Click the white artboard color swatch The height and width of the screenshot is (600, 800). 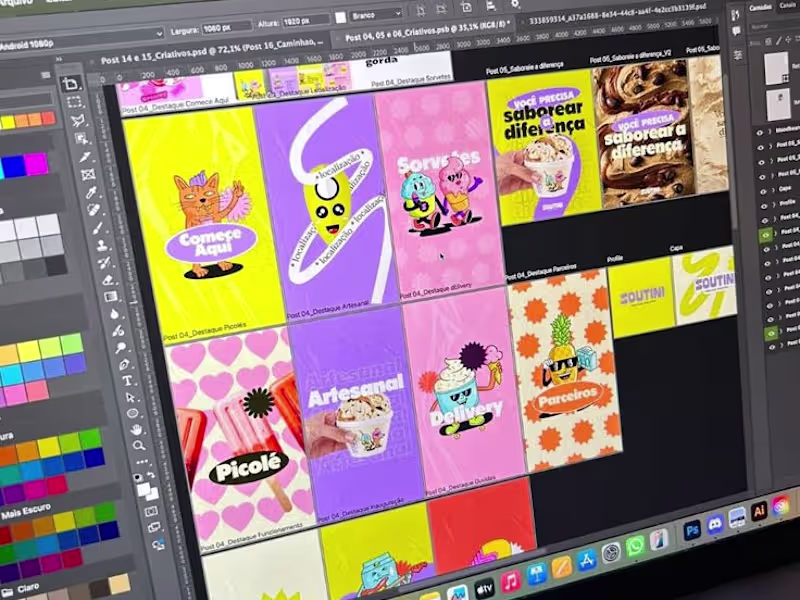click(x=340, y=18)
